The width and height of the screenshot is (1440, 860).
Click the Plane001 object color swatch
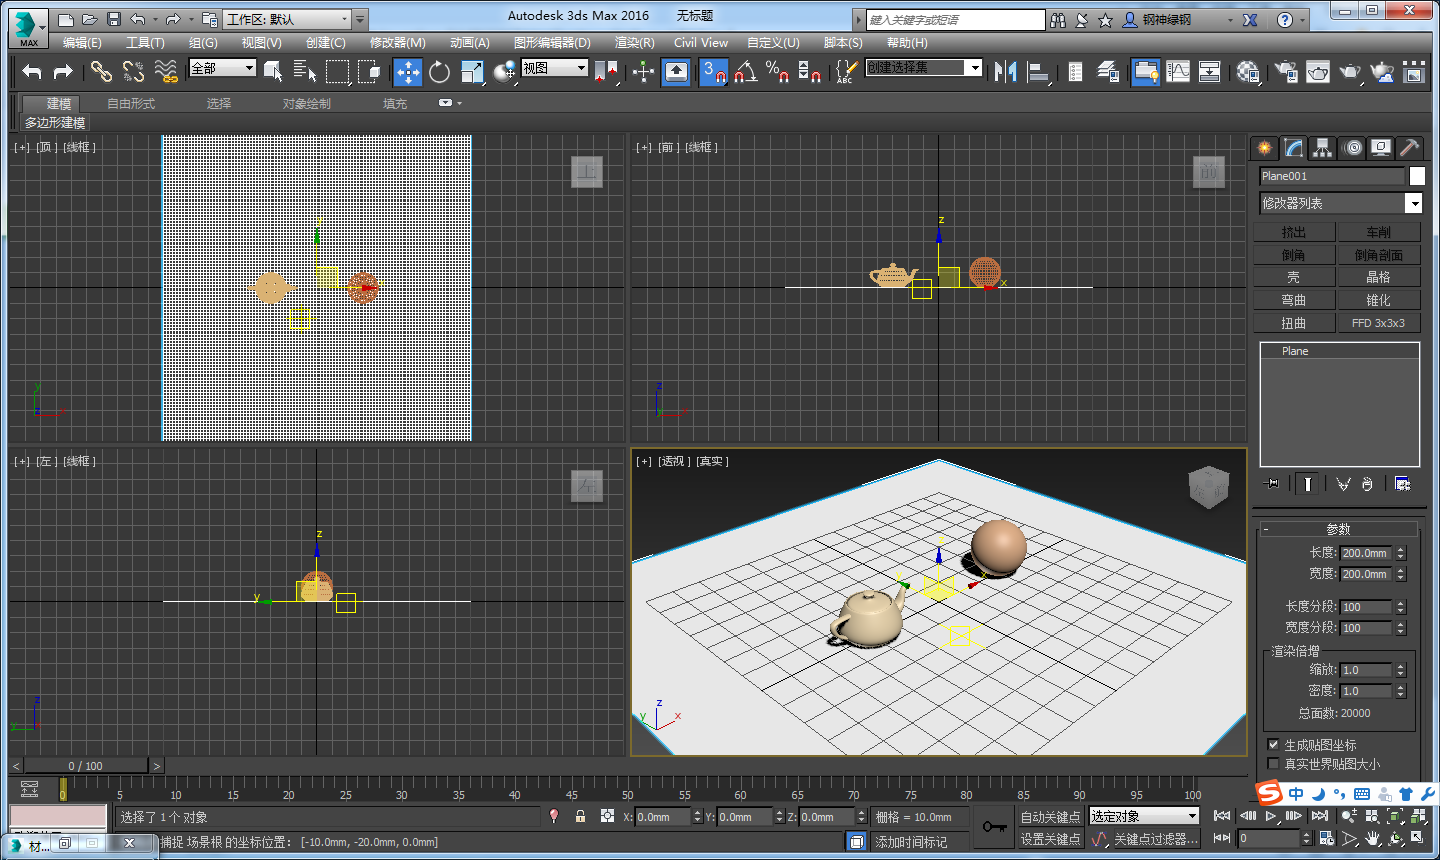[1417, 176]
